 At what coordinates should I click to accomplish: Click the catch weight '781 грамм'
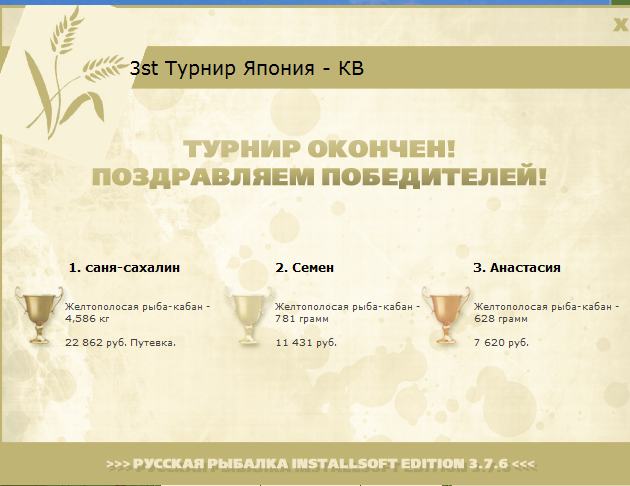coord(302,319)
